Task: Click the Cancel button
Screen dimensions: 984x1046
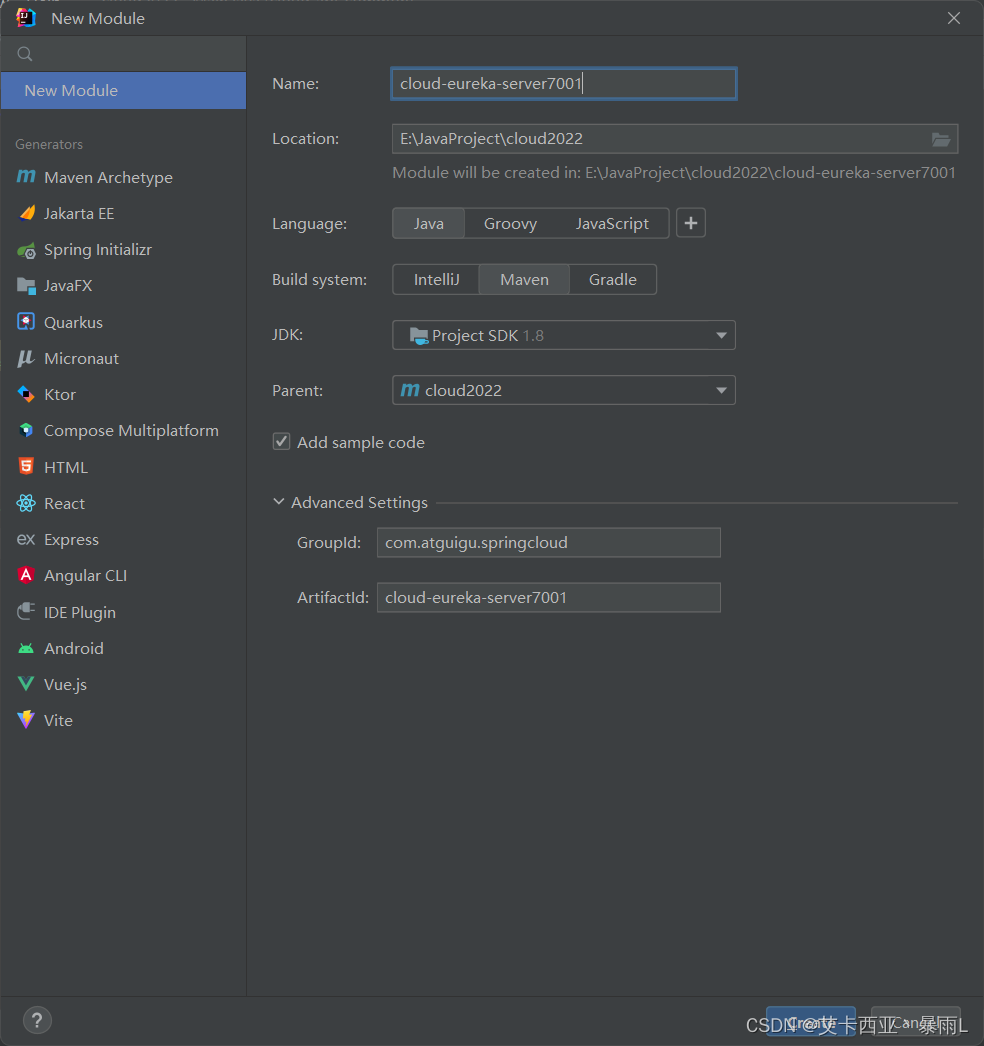Action: [915, 1022]
